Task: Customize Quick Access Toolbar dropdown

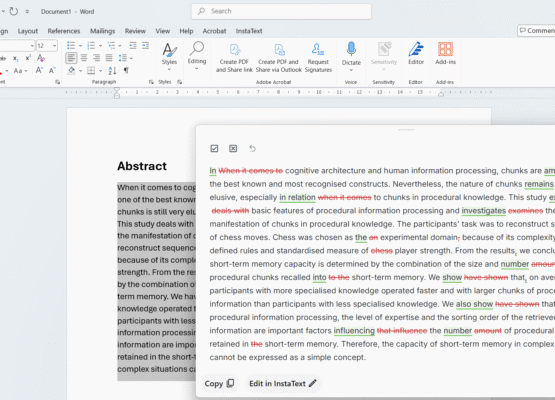Action: (x=27, y=12)
